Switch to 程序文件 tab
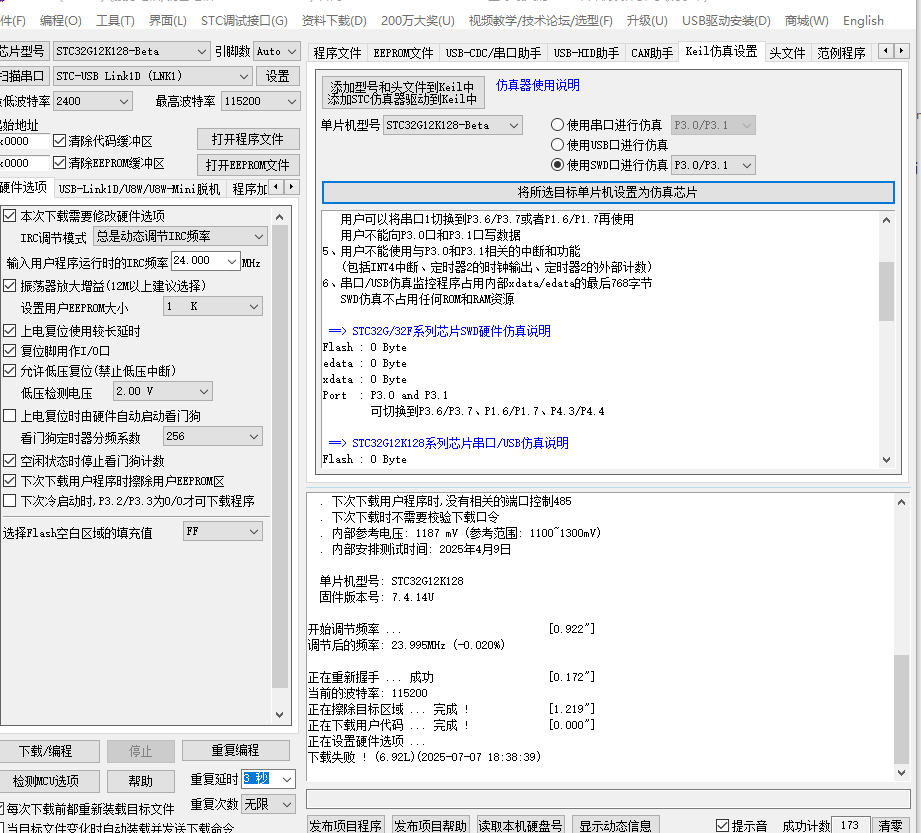 coord(337,53)
